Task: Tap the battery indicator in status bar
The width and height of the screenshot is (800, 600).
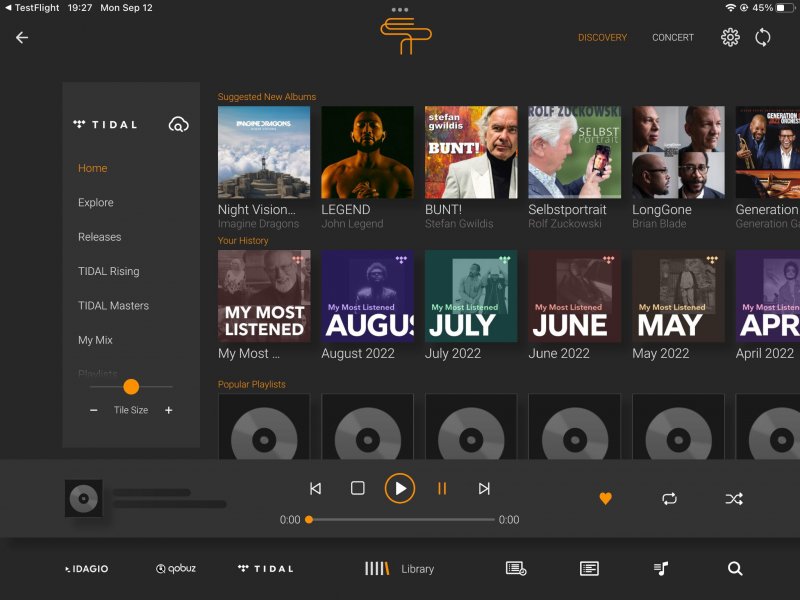Action: point(785,8)
